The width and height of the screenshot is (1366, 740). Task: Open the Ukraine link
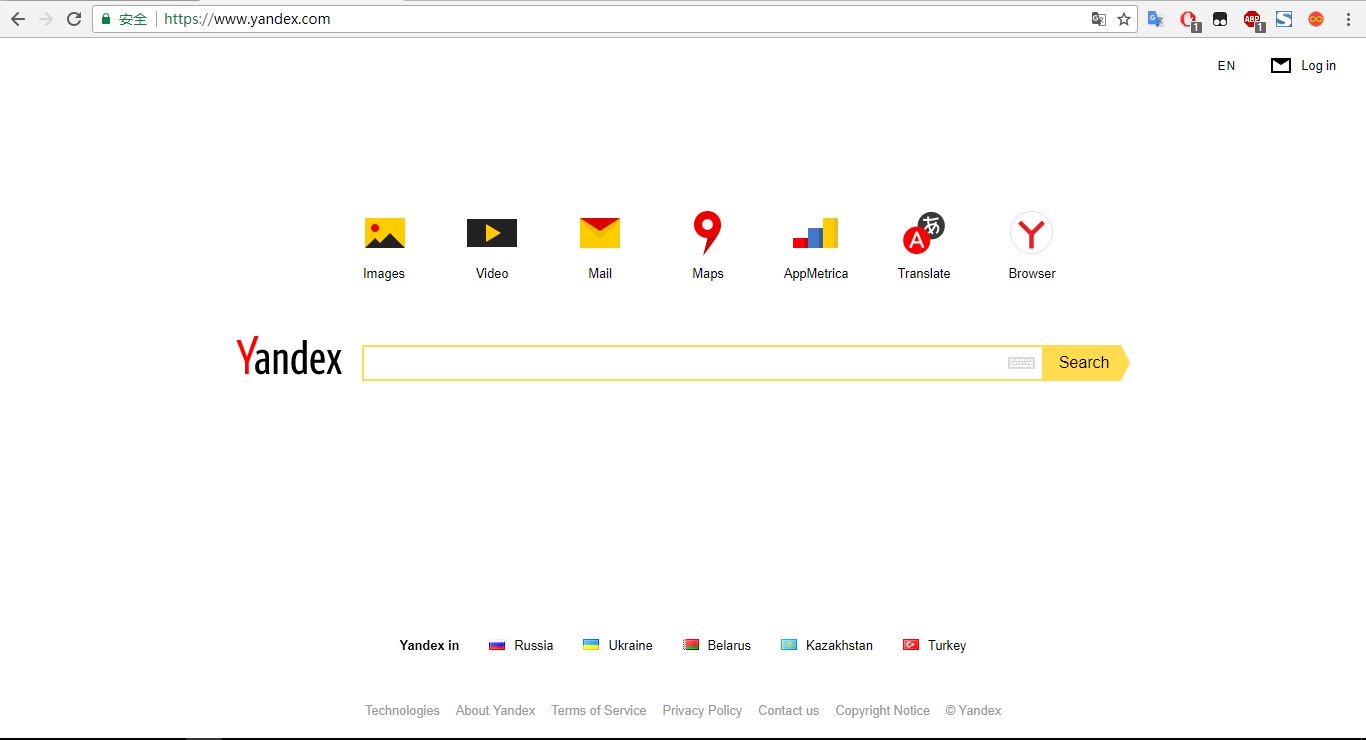pos(630,646)
